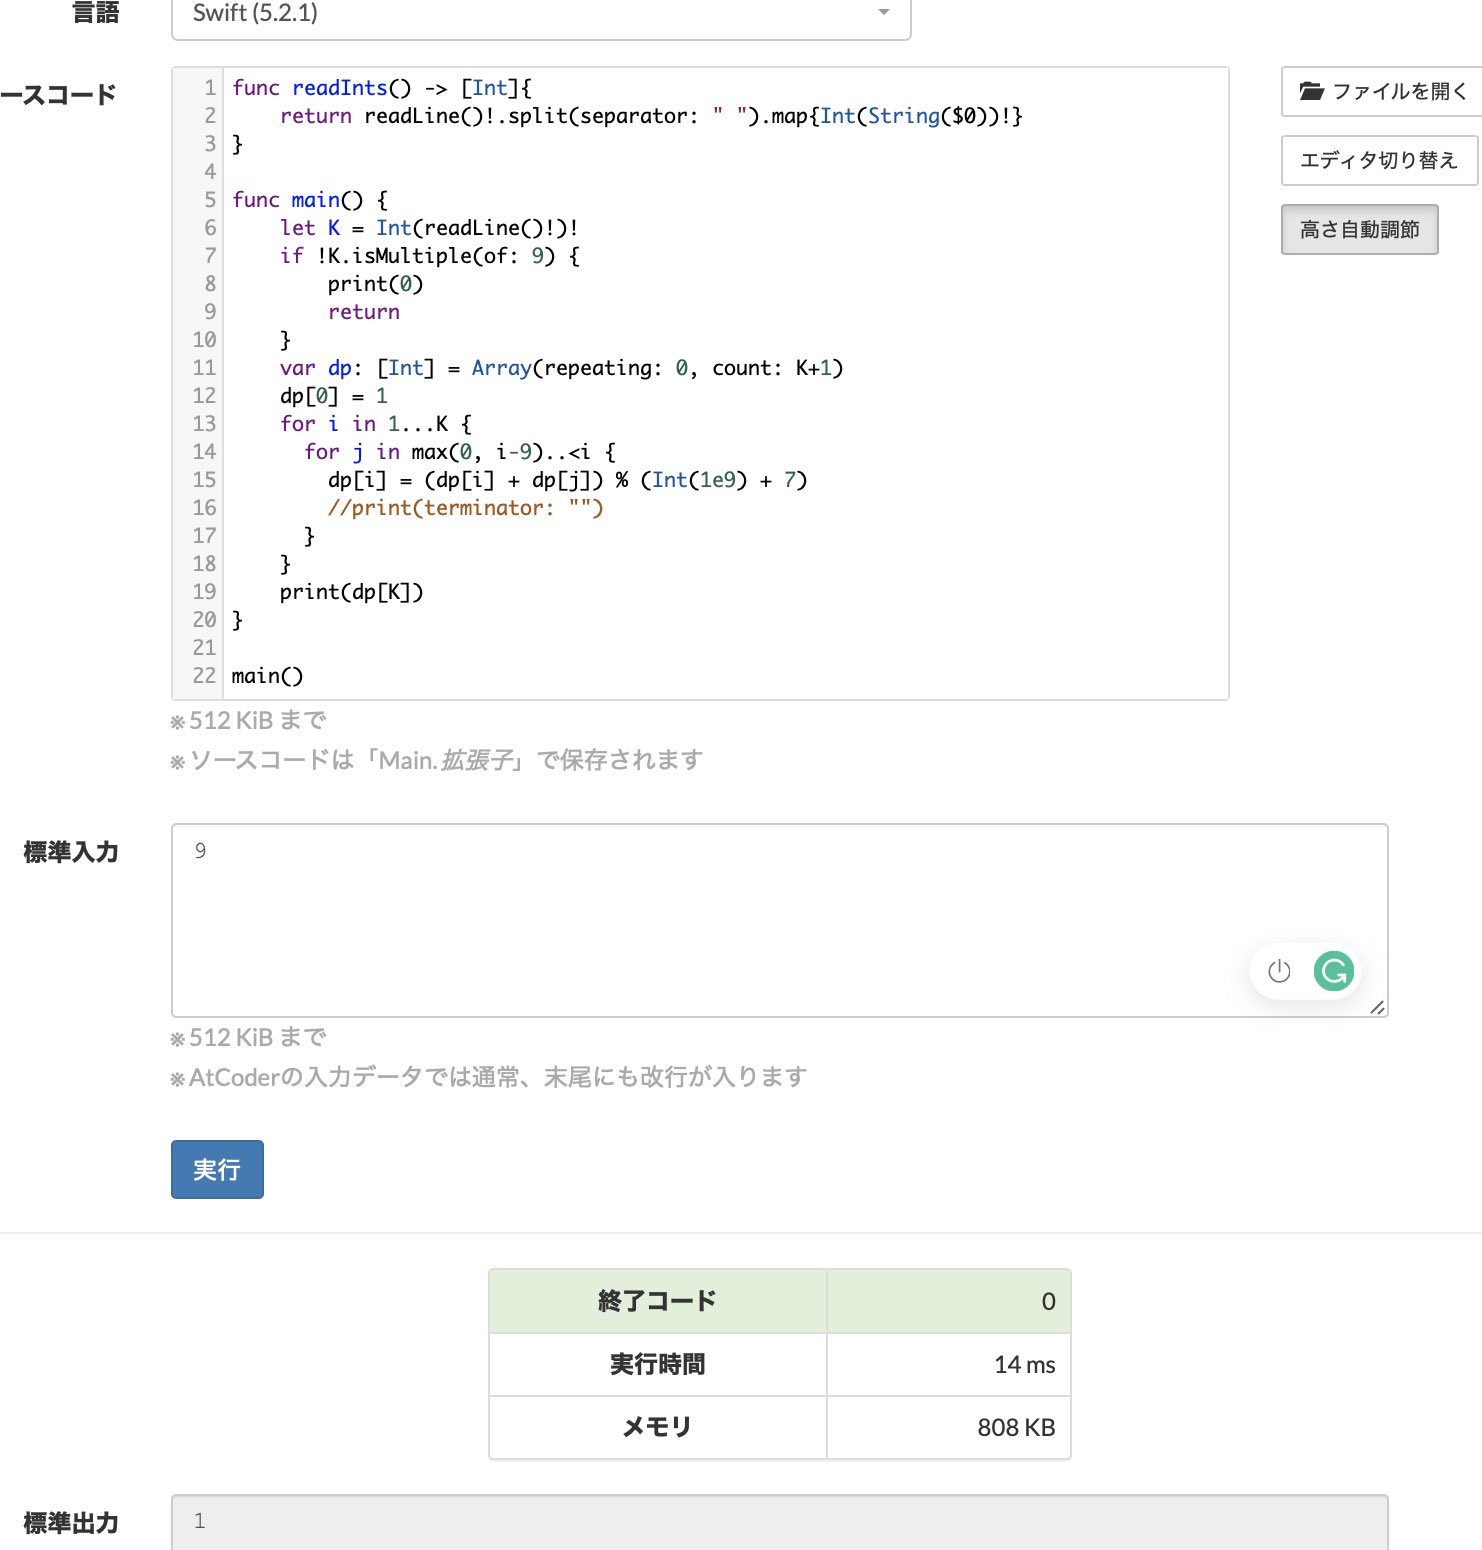Click the 終了コード value cell
Viewport: 1482px width, 1550px height.
[948, 1301]
